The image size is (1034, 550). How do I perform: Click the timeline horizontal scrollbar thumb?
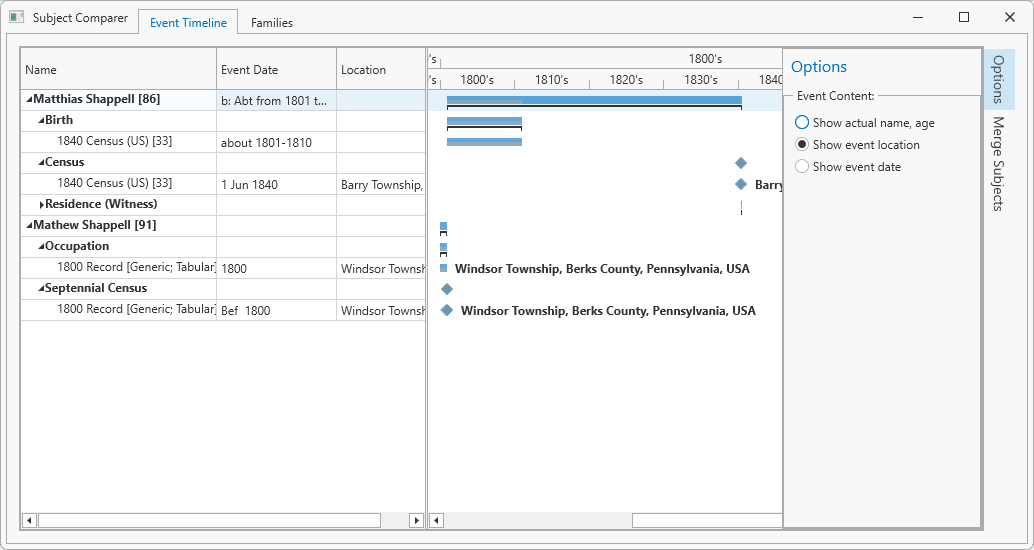click(x=706, y=521)
